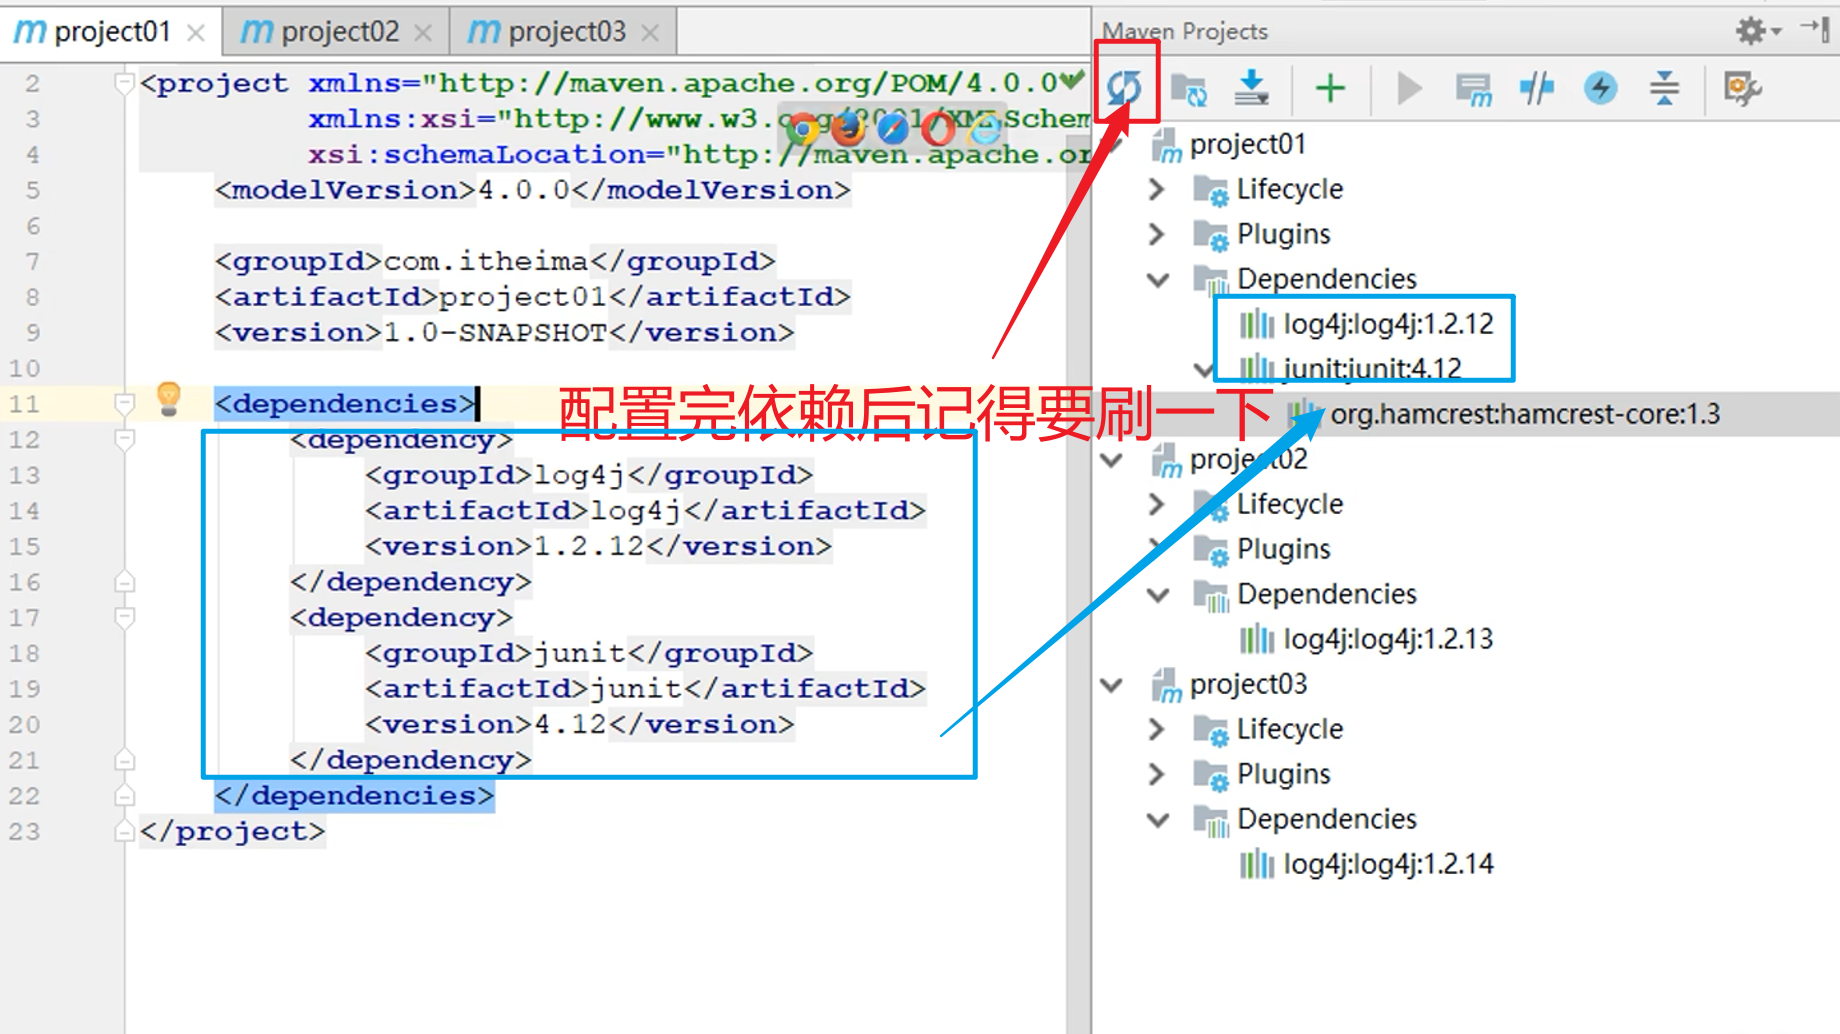Collapse project03 tree node
The width and height of the screenshot is (1840, 1034).
point(1111,685)
